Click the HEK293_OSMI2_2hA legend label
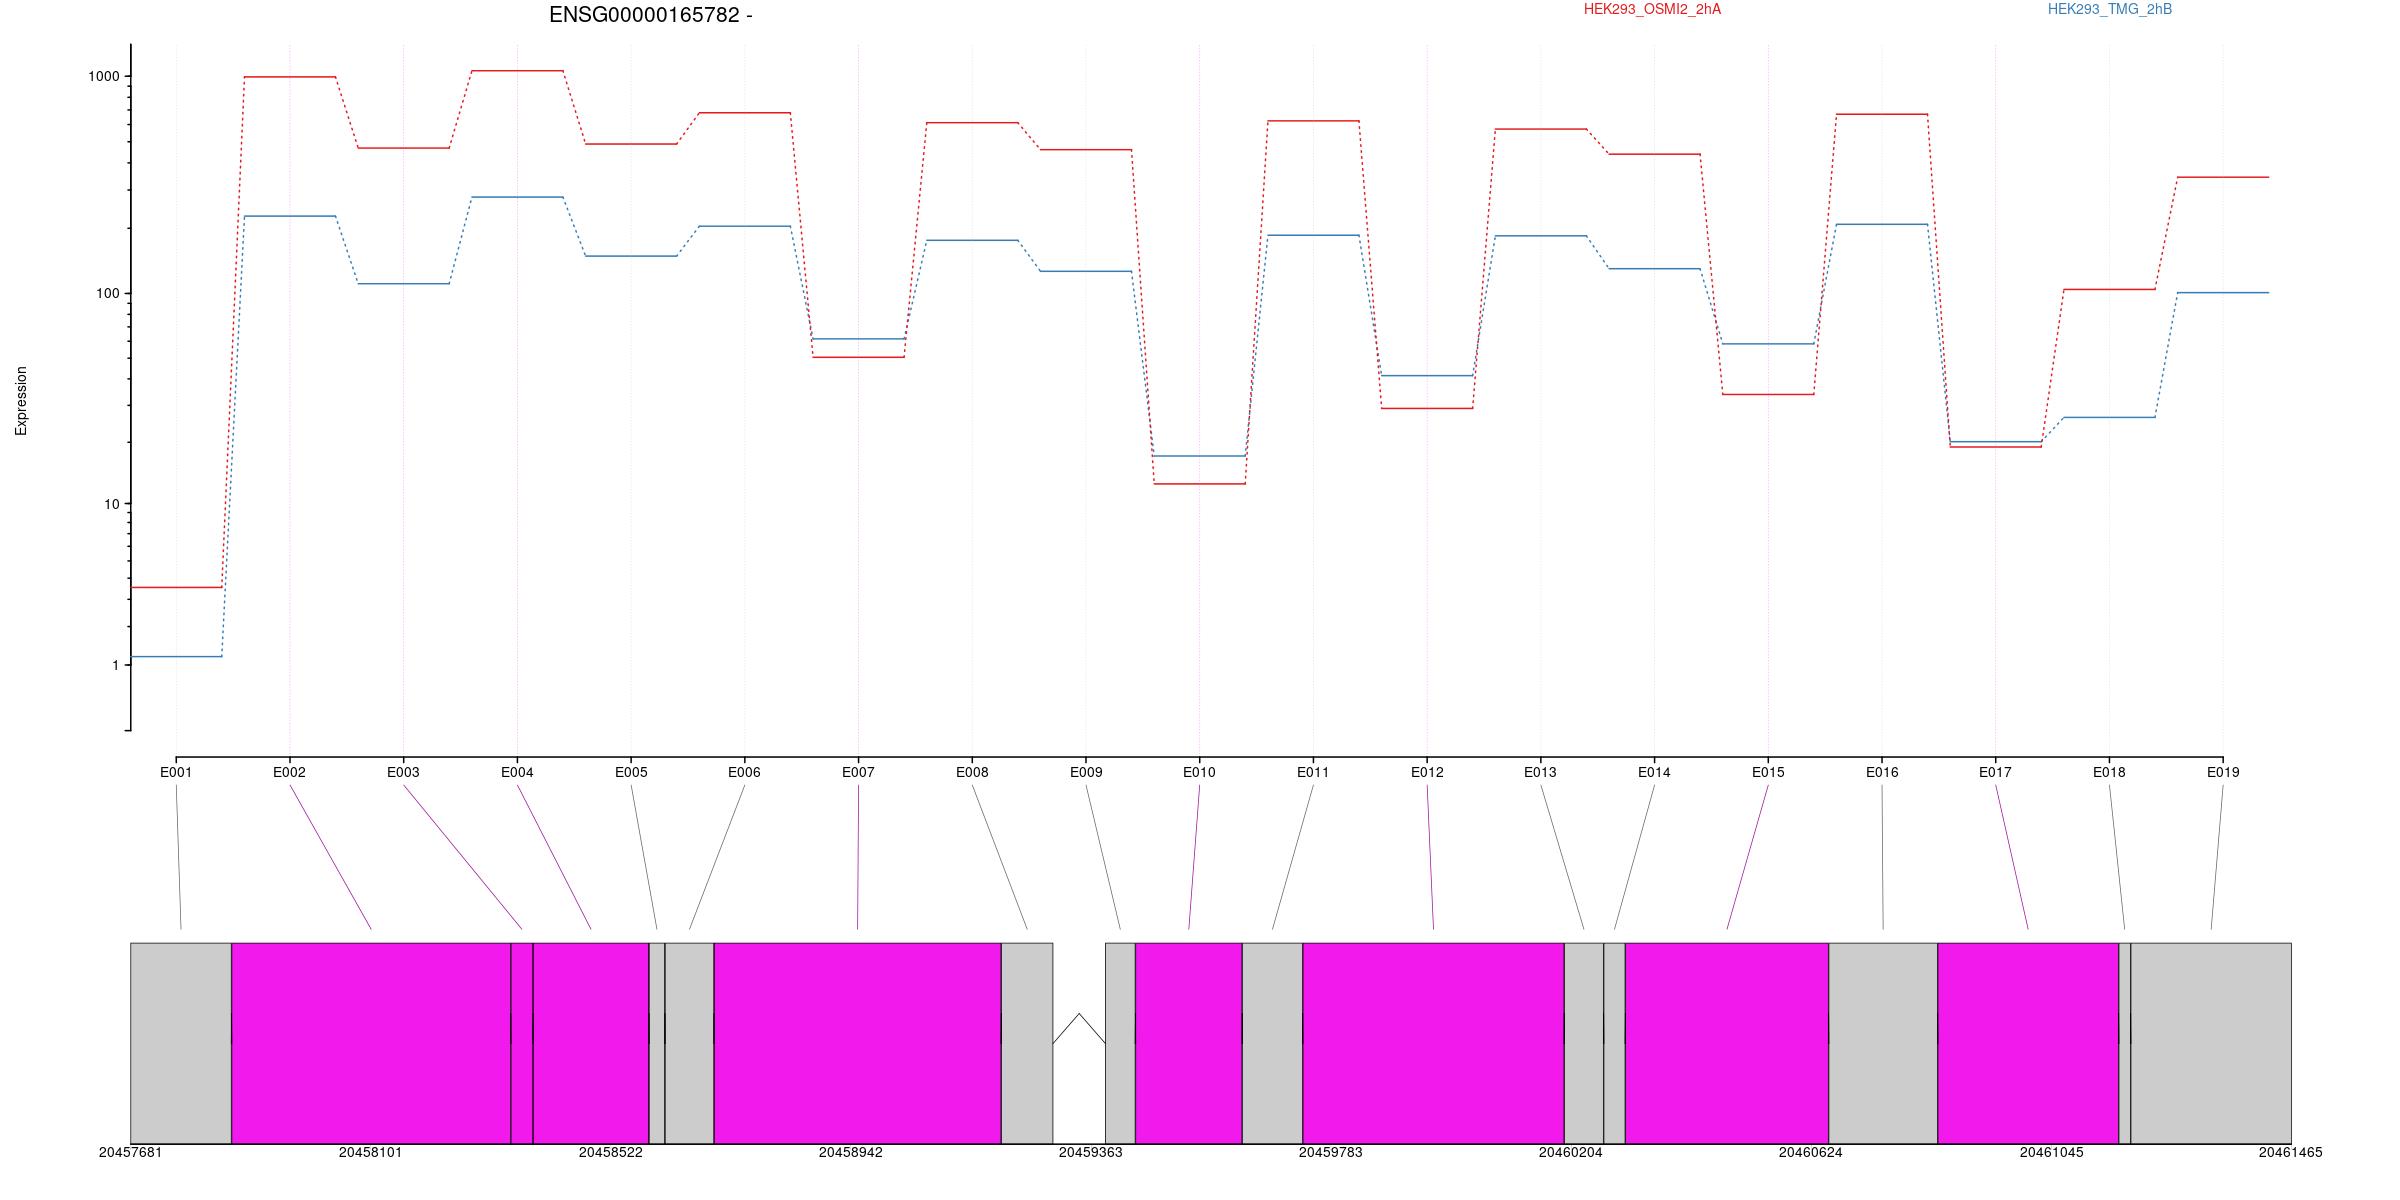This screenshot has height=1200, width=2400. [1653, 10]
